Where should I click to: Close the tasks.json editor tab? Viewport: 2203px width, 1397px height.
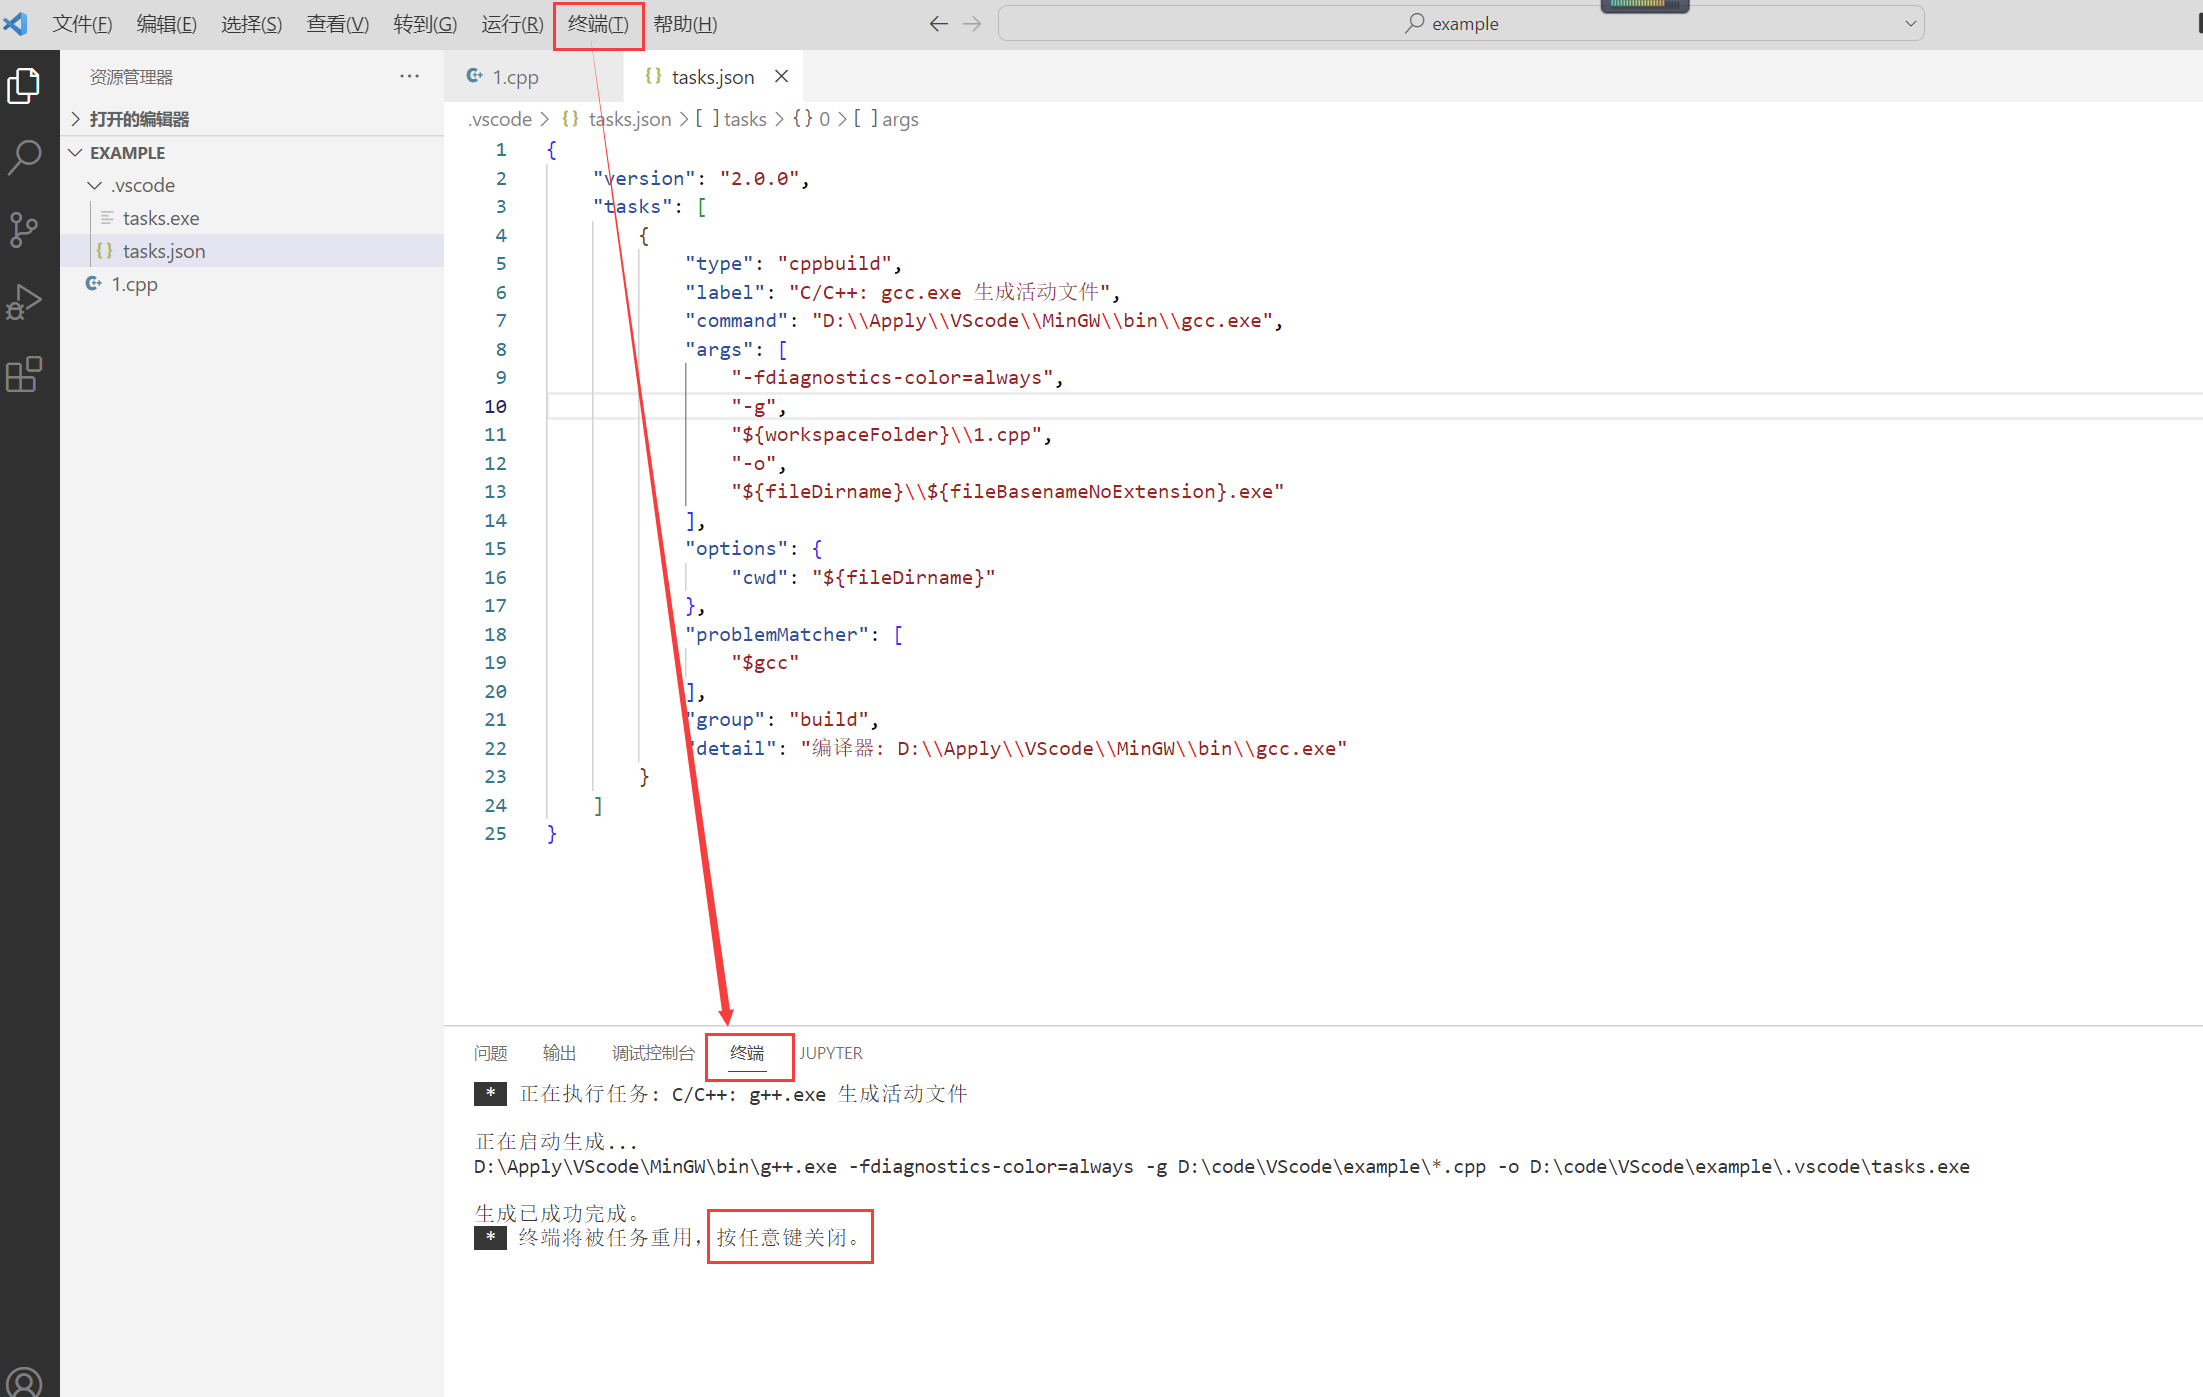[782, 76]
